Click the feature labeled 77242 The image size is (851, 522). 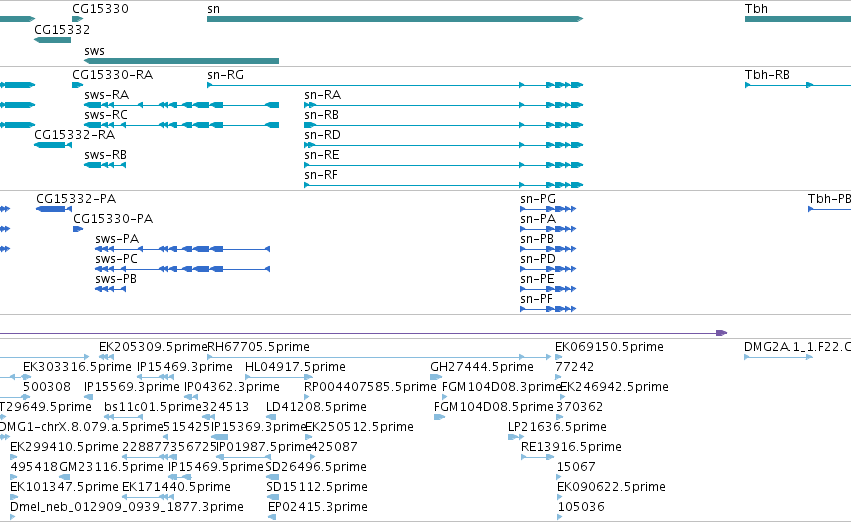pos(558,377)
